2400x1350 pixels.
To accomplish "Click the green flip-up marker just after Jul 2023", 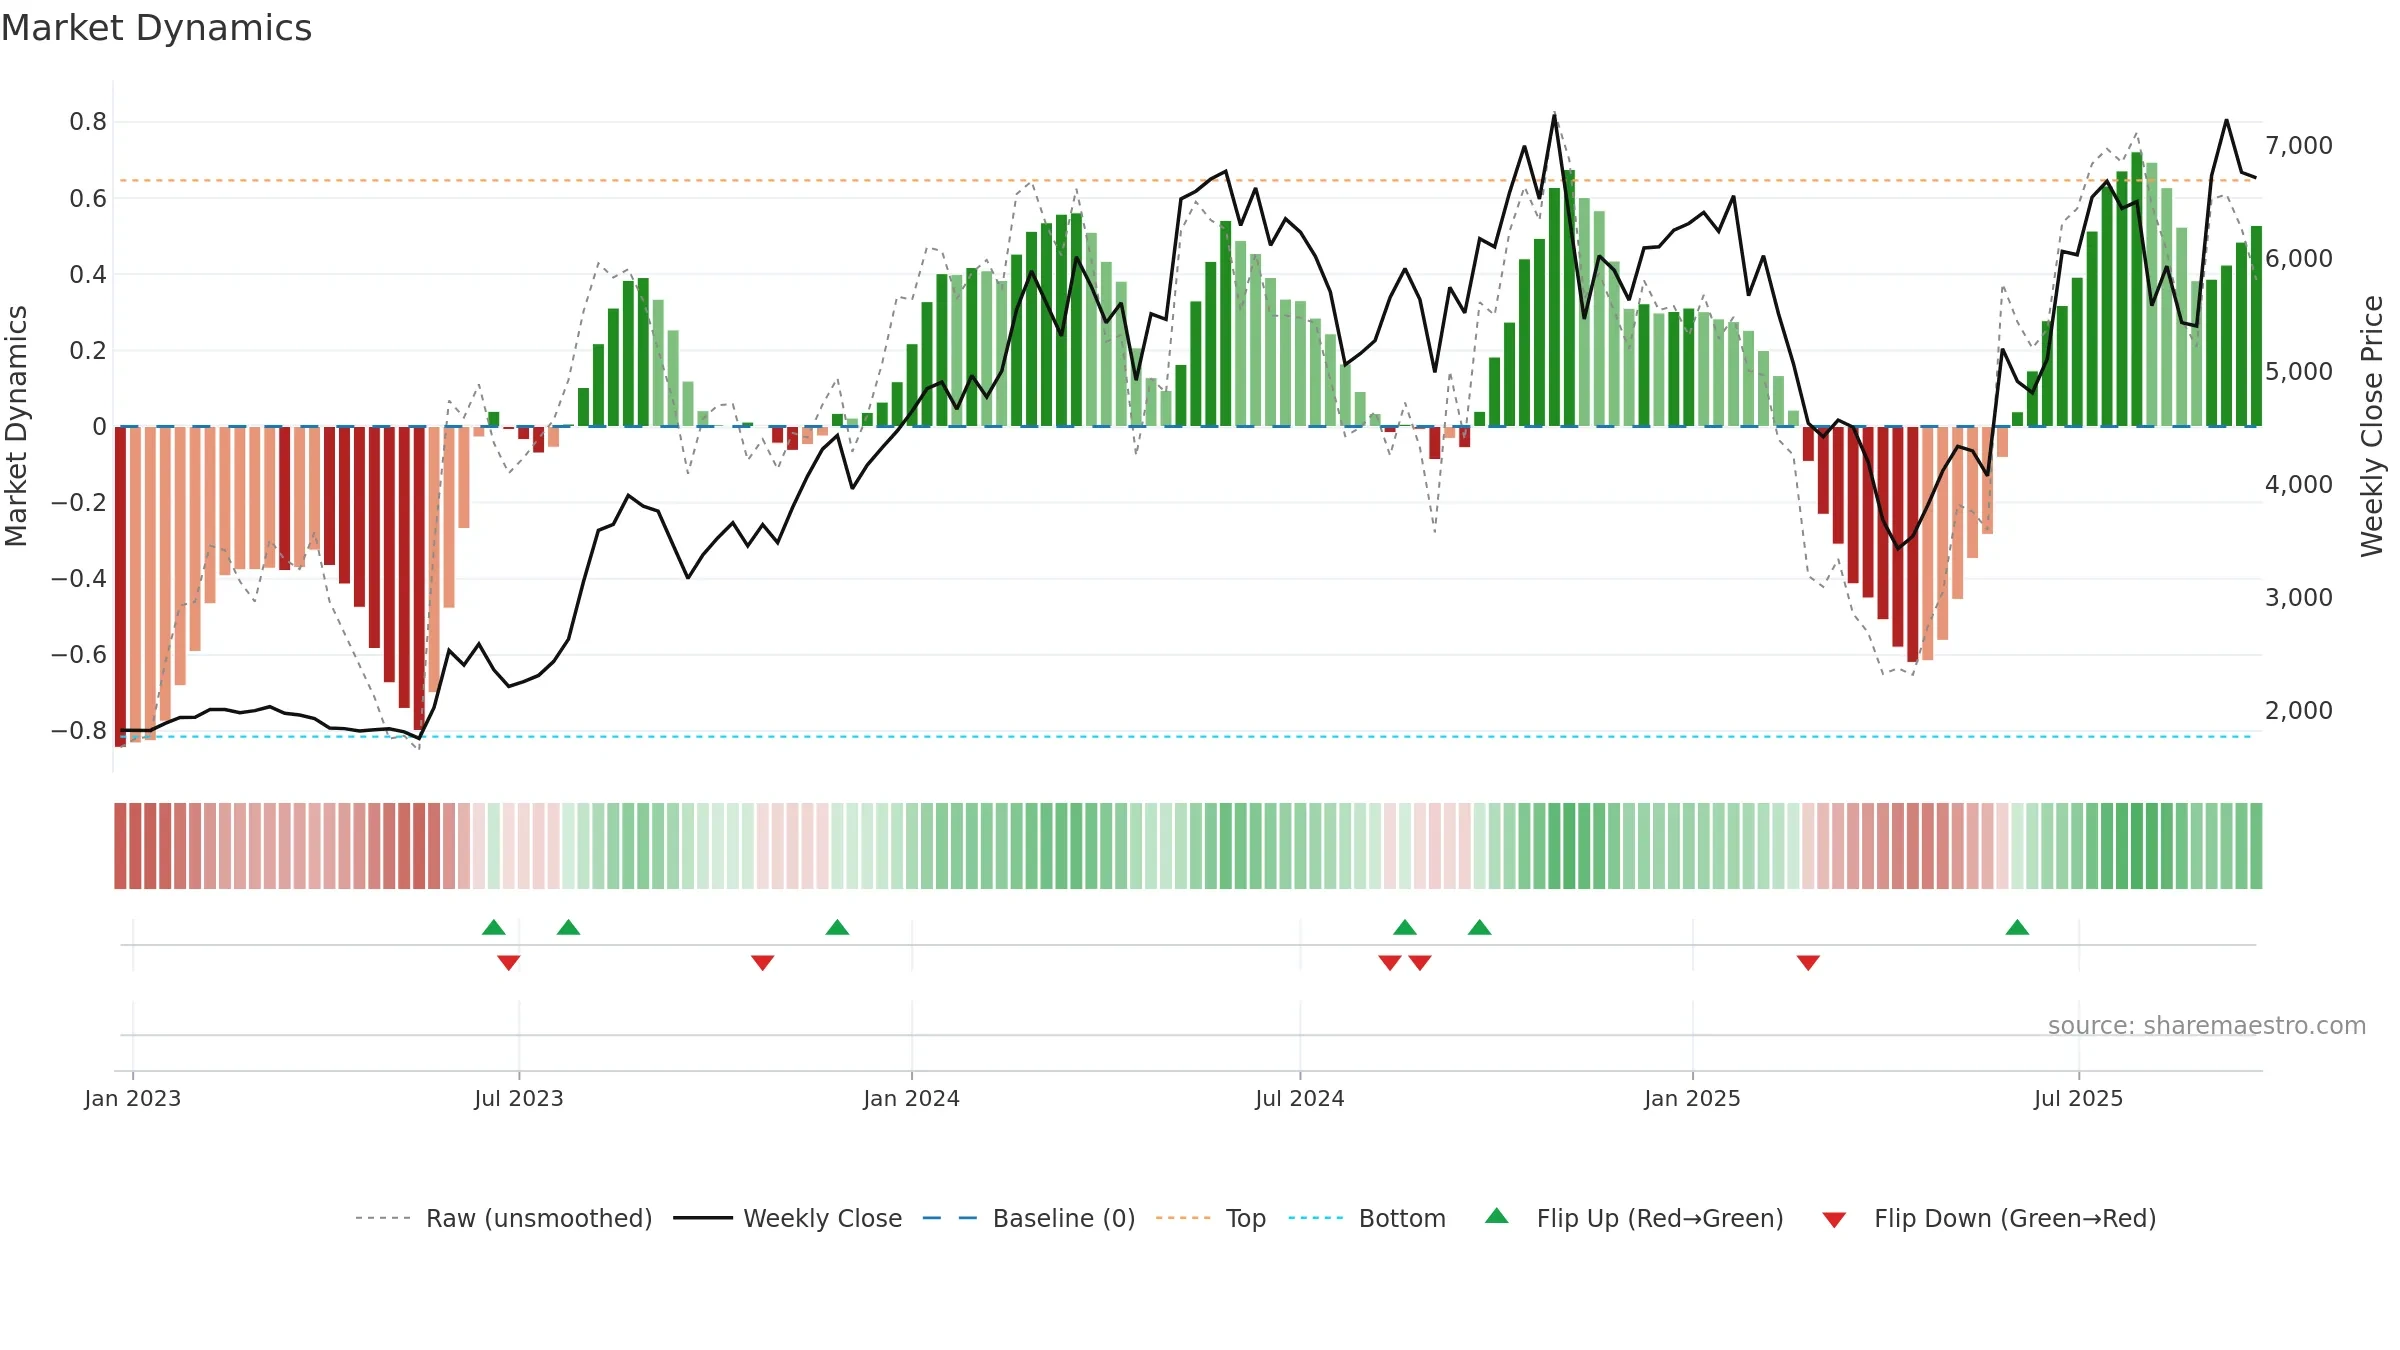I will [569, 927].
